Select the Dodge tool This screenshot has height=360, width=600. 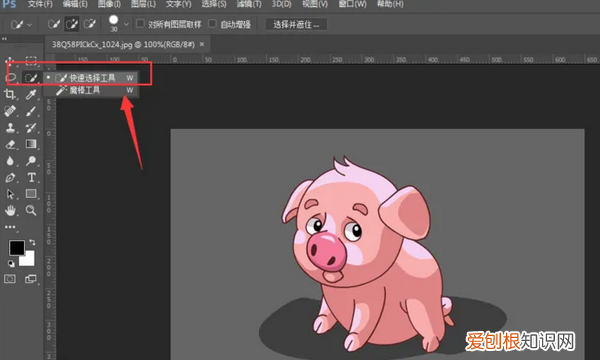point(31,161)
